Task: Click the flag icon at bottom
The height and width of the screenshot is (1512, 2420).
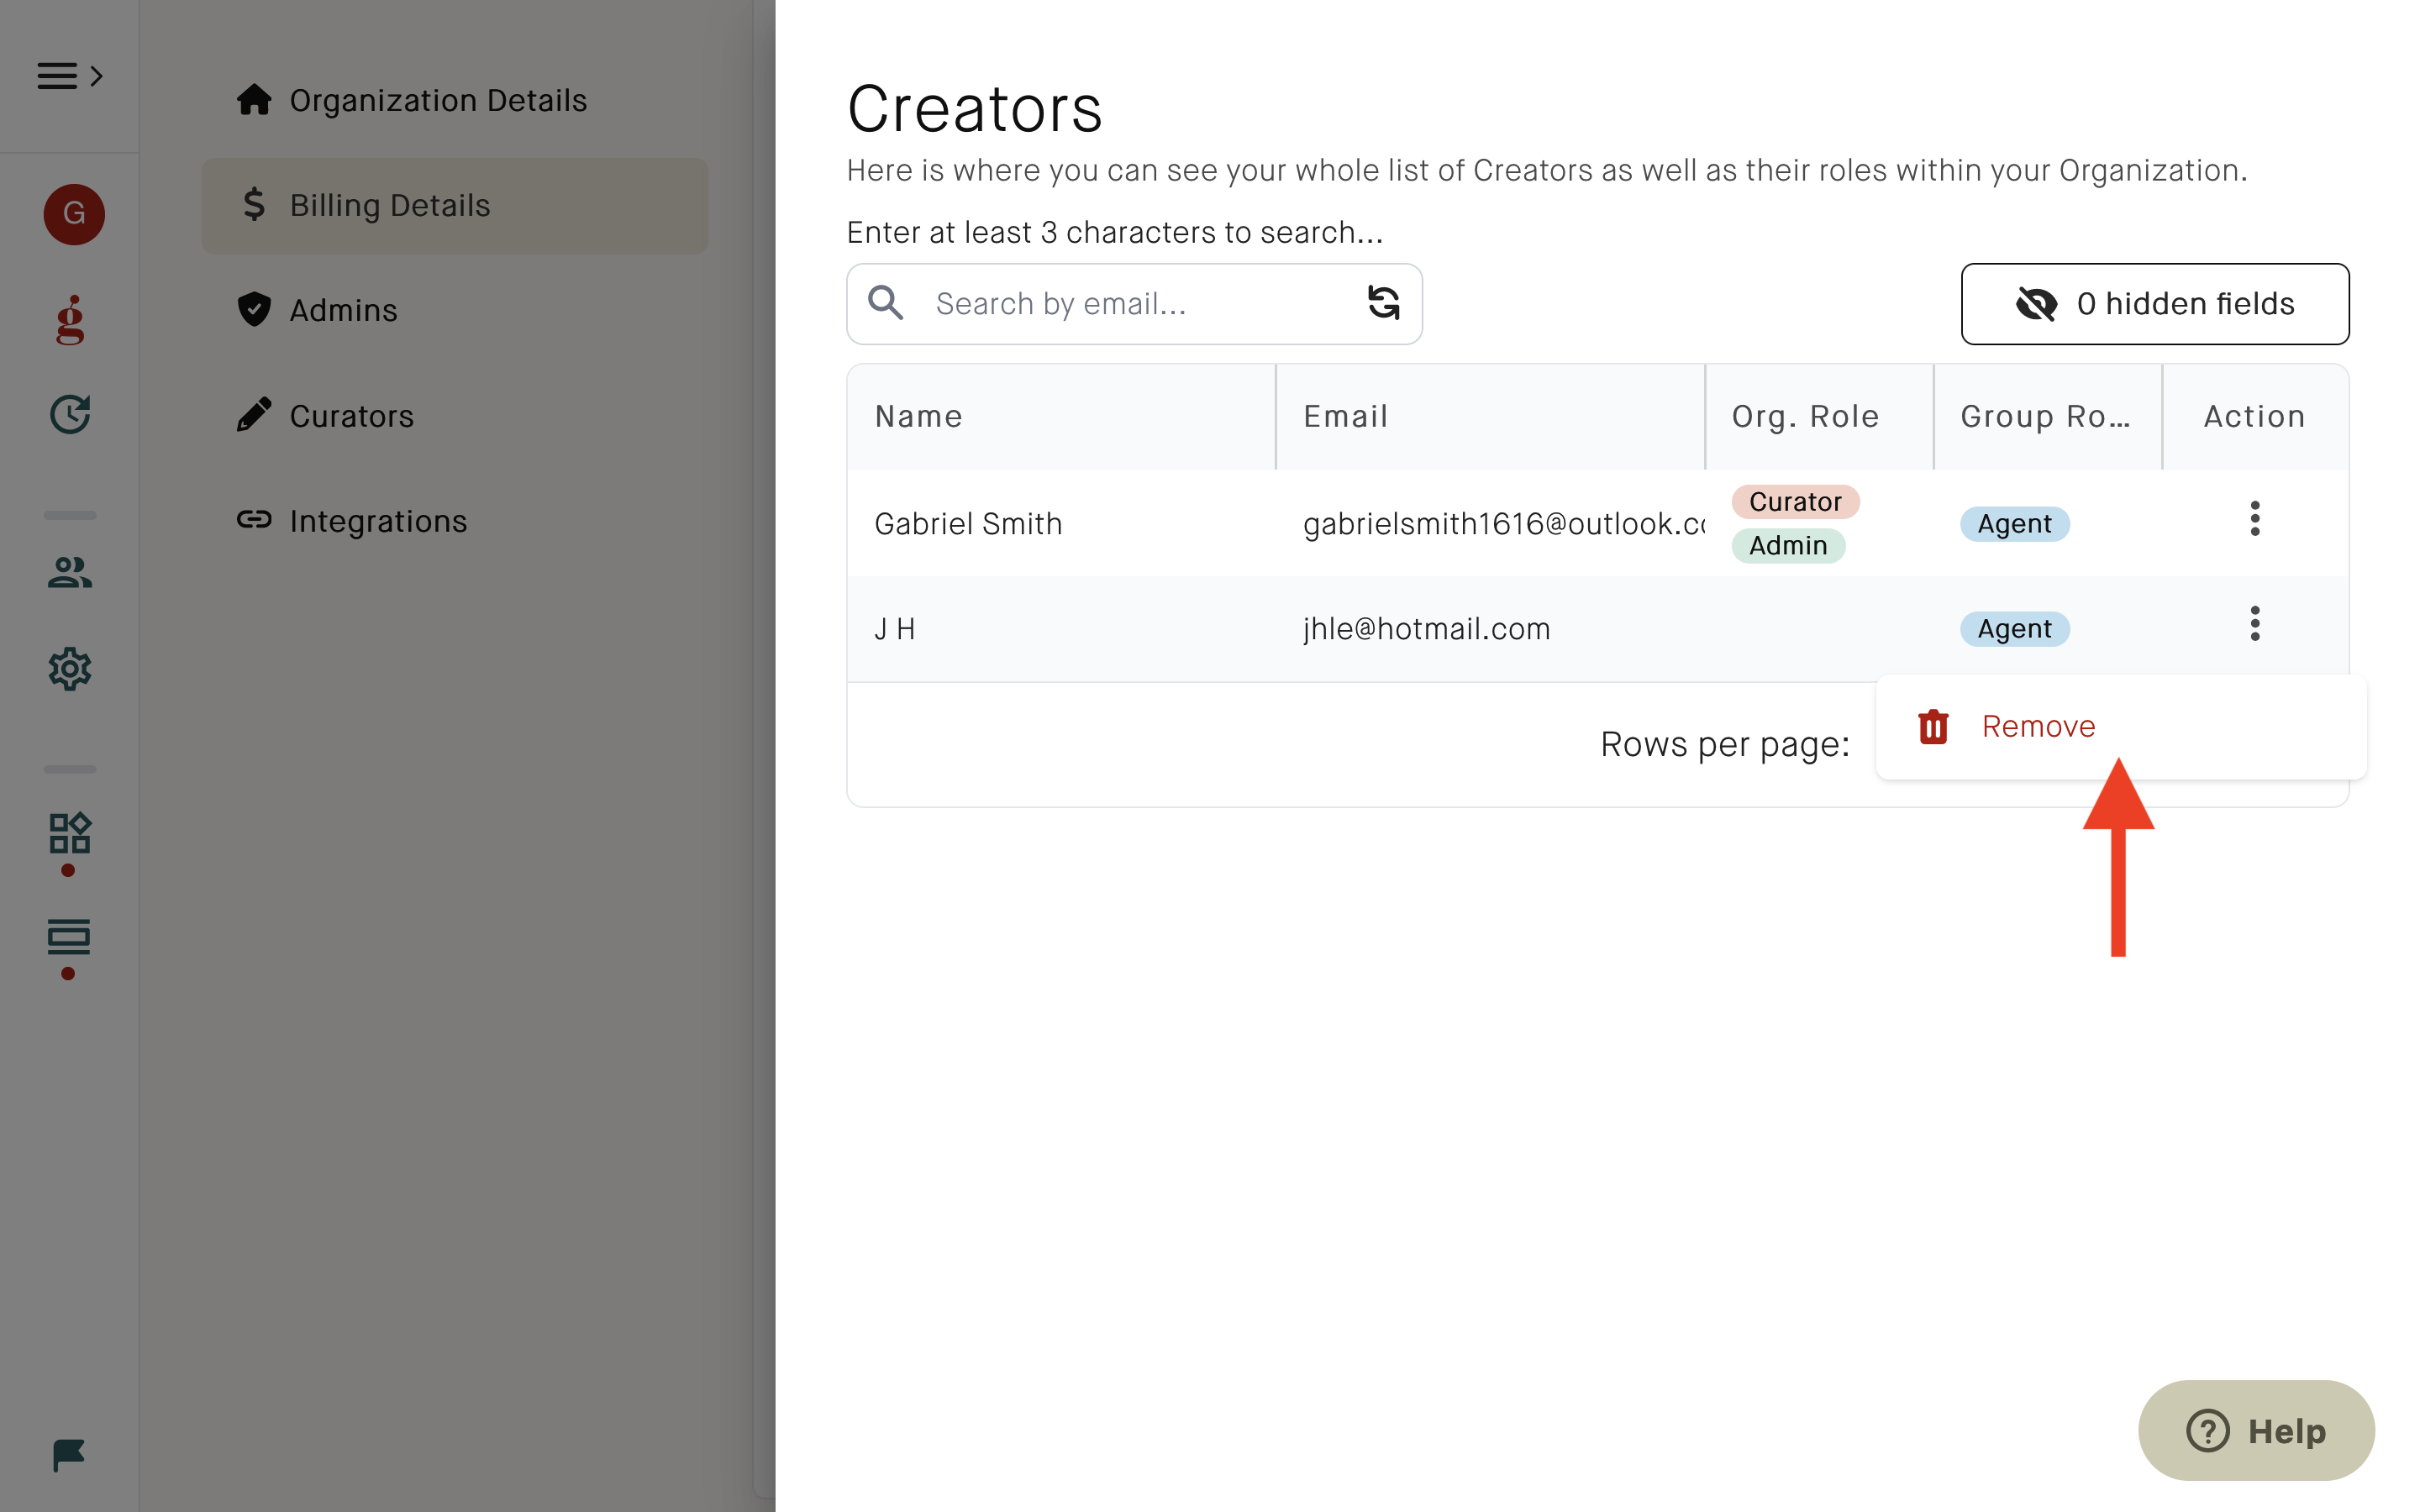Action: click(69, 1455)
